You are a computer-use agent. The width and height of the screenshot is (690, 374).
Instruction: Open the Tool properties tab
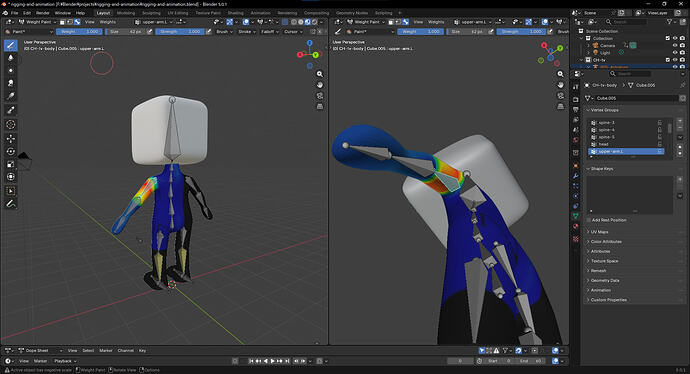pyautogui.click(x=576, y=87)
